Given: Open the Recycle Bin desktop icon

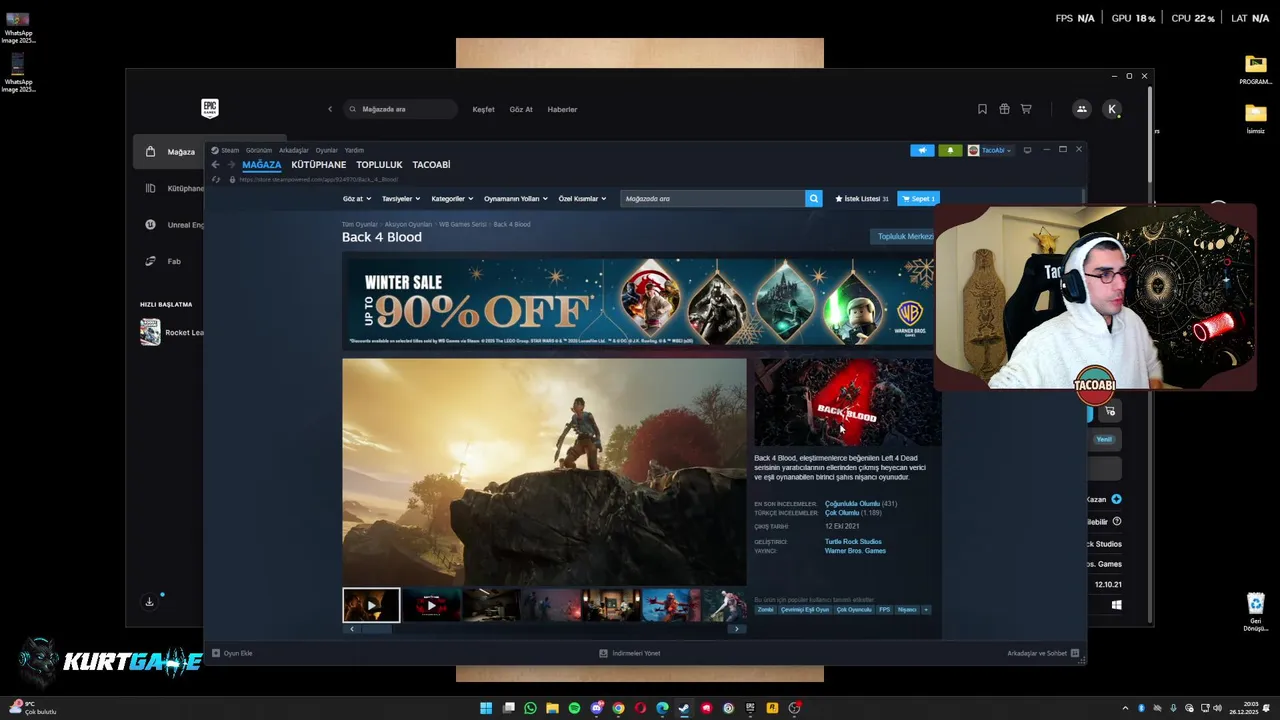Looking at the screenshot, I should (x=1256, y=612).
